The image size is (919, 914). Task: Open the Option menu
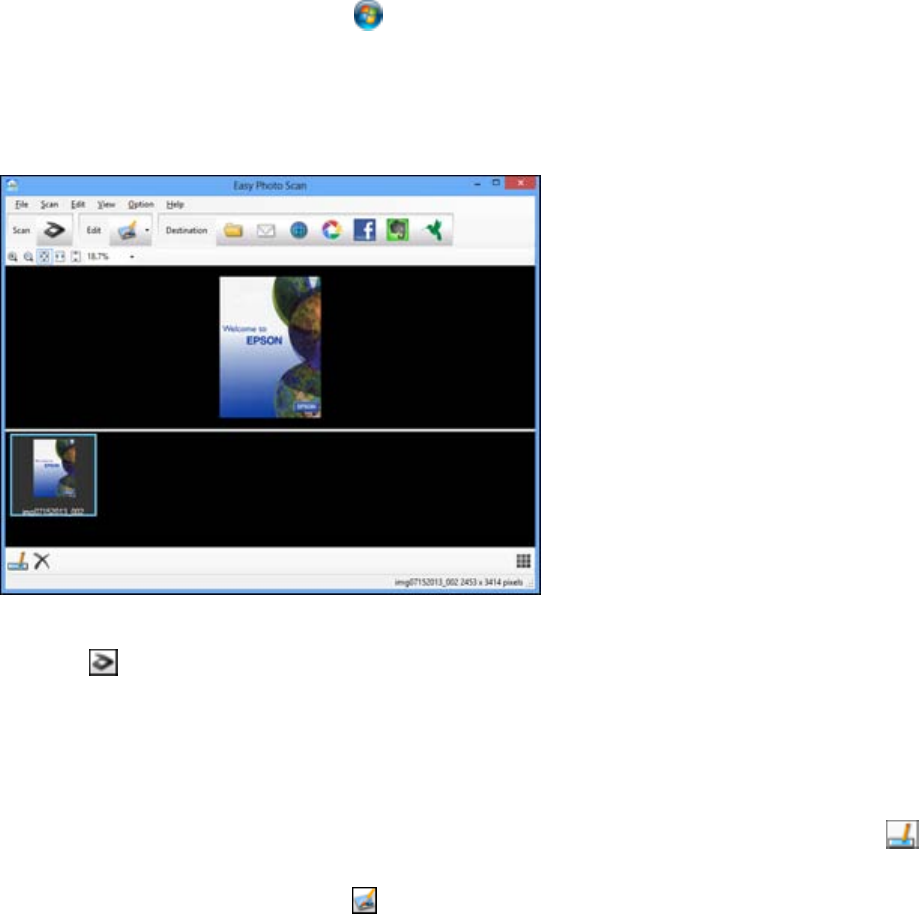point(140,204)
